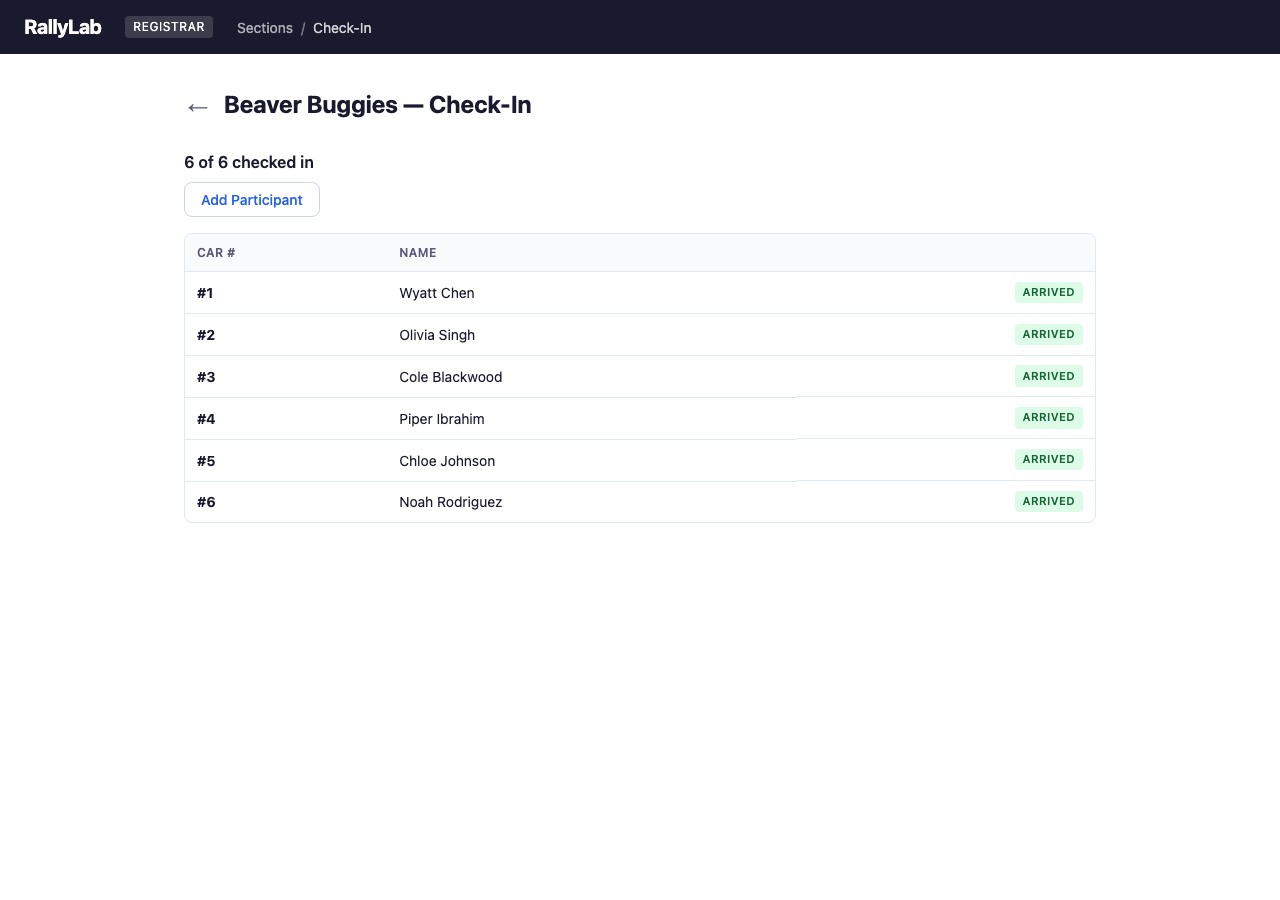Click the ARRIVED badge for Cole Blackwood

pyautogui.click(x=1048, y=376)
